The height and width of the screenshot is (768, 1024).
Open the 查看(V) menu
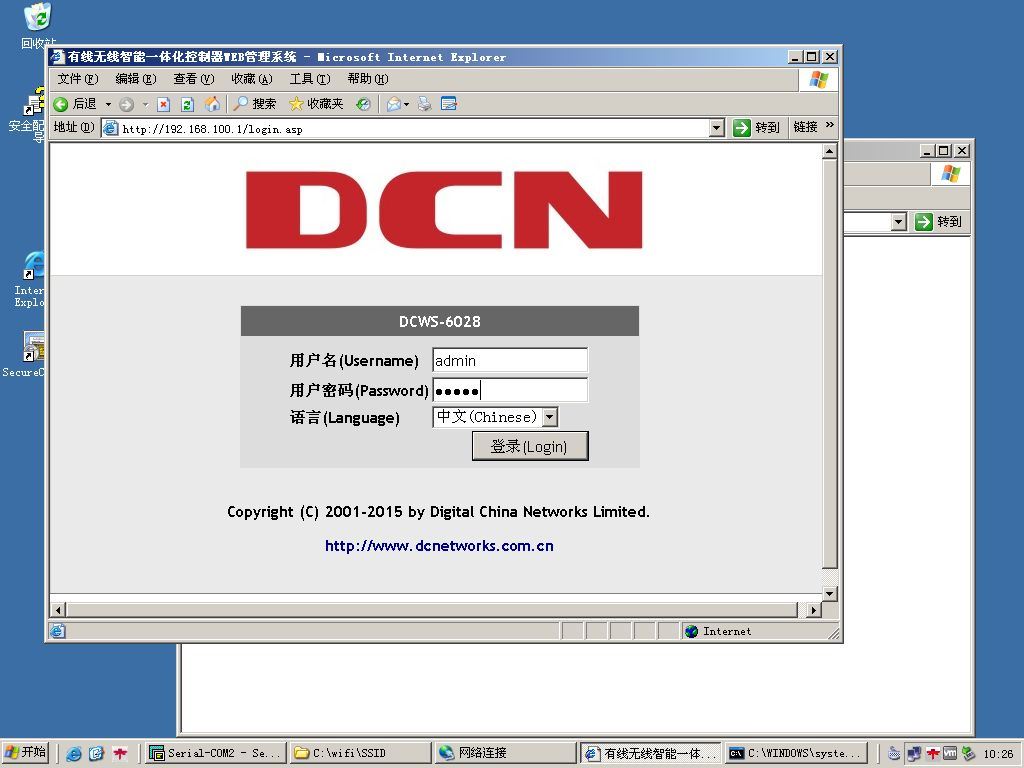point(194,79)
